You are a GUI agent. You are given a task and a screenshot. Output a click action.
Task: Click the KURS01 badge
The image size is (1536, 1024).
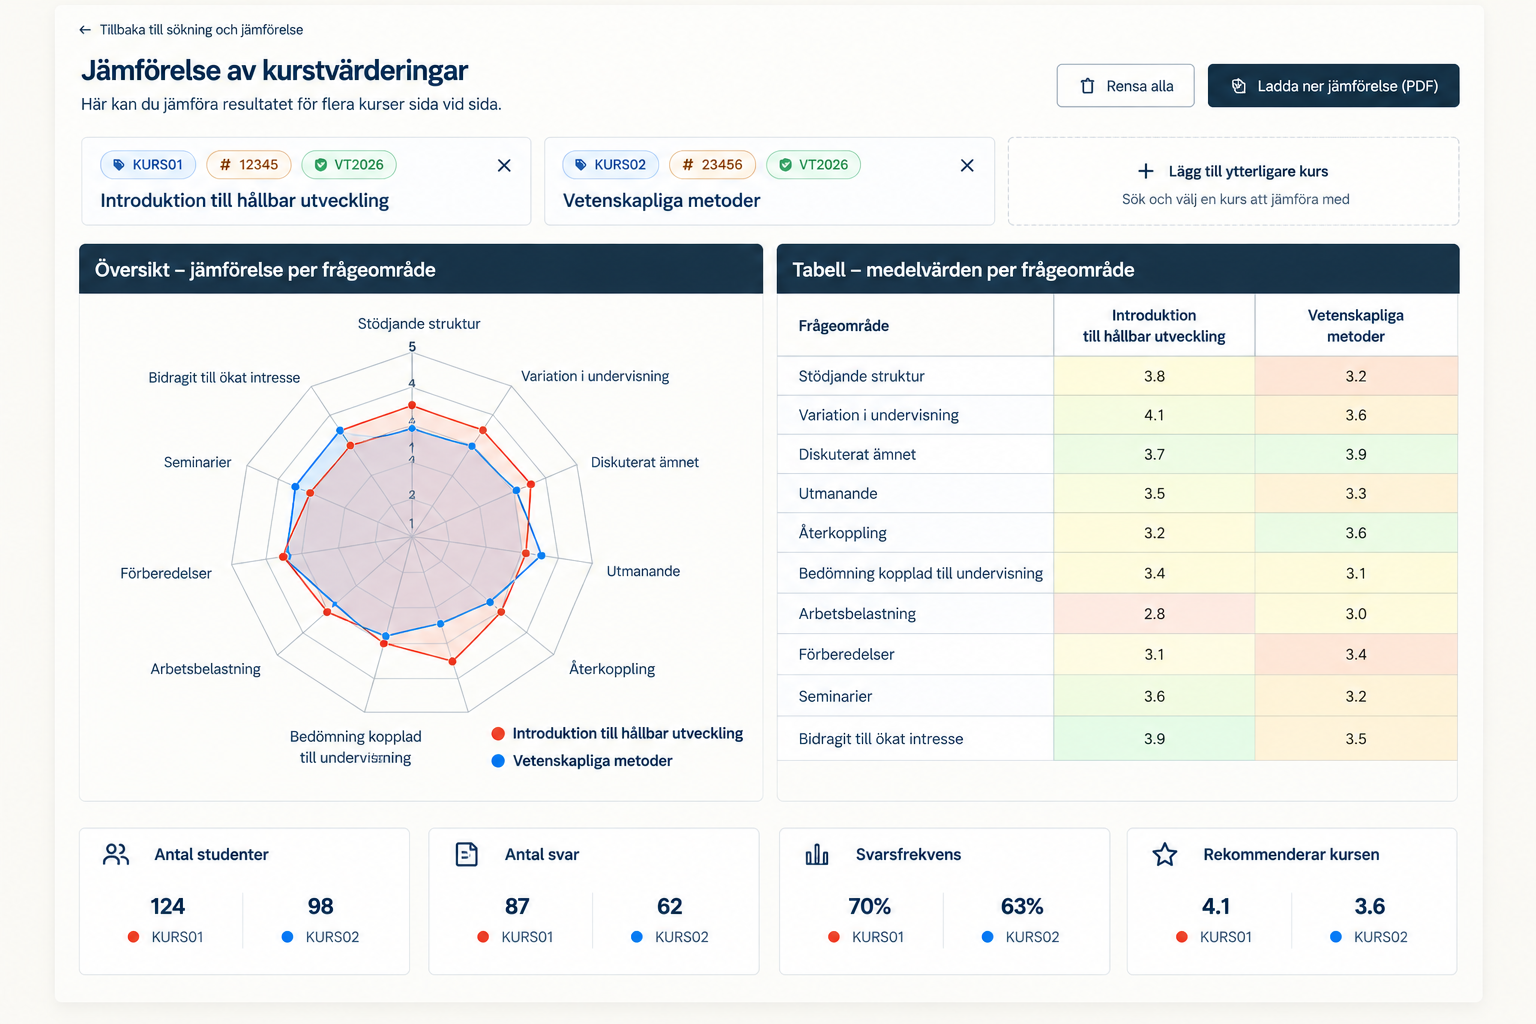(x=147, y=165)
